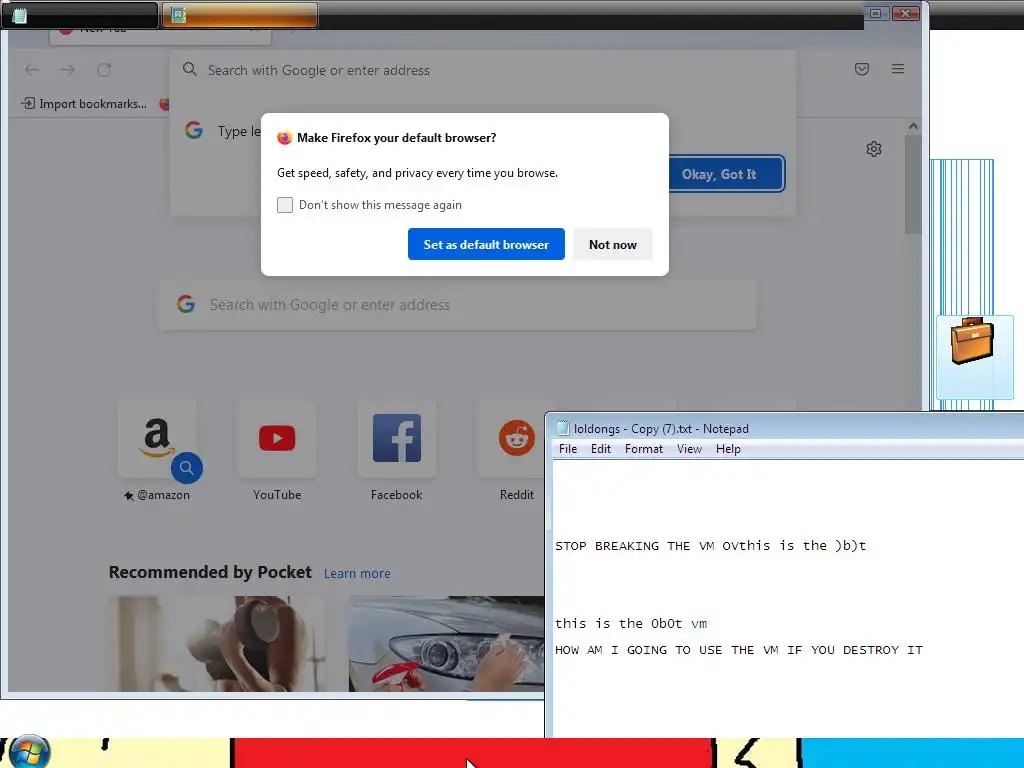Click the Windows Start orb
1024x768 pixels.
pyautogui.click(x=29, y=752)
